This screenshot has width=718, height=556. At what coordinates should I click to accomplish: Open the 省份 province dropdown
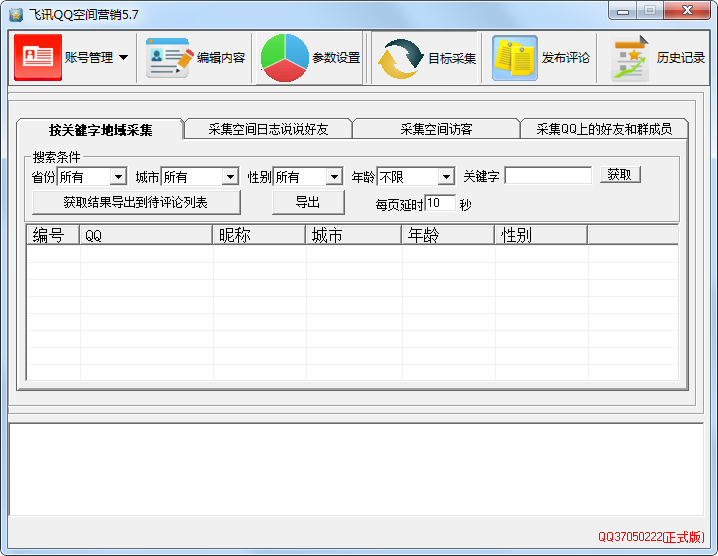[118, 177]
